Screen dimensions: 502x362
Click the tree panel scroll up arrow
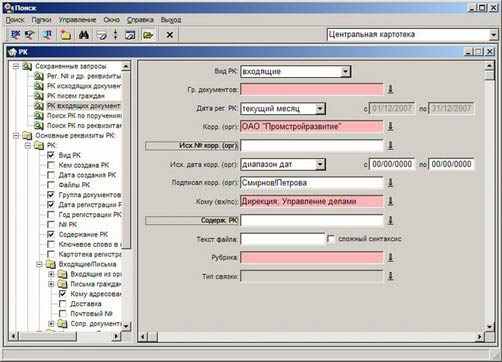tap(126, 67)
